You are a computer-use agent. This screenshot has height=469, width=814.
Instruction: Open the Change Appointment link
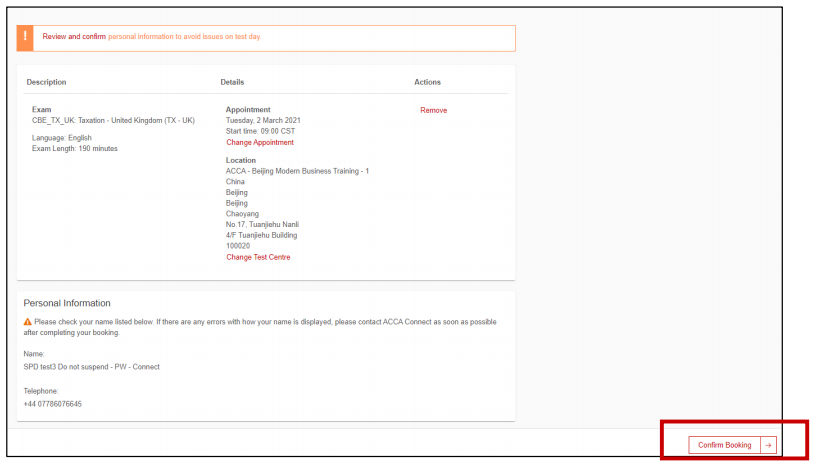[x=260, y=142]
